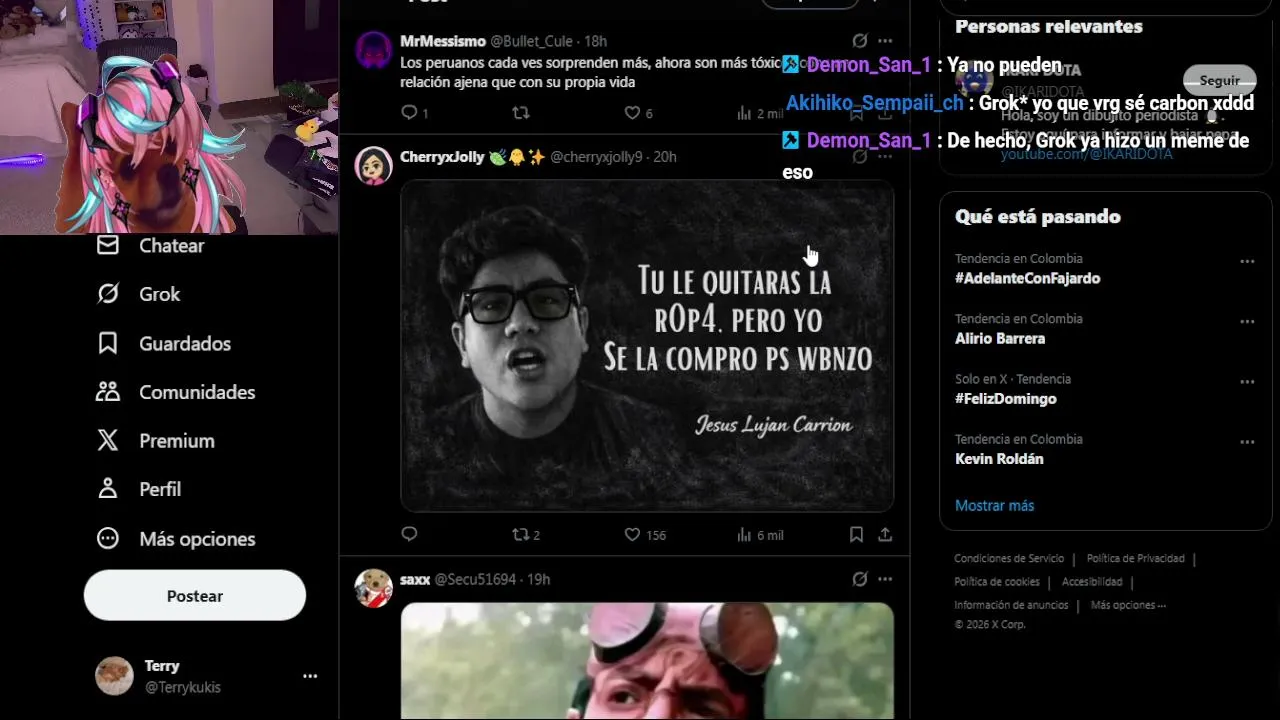1280x720 pixels.
Task: Click the Chatear envelope icon
Action: (x=107, y=245)
